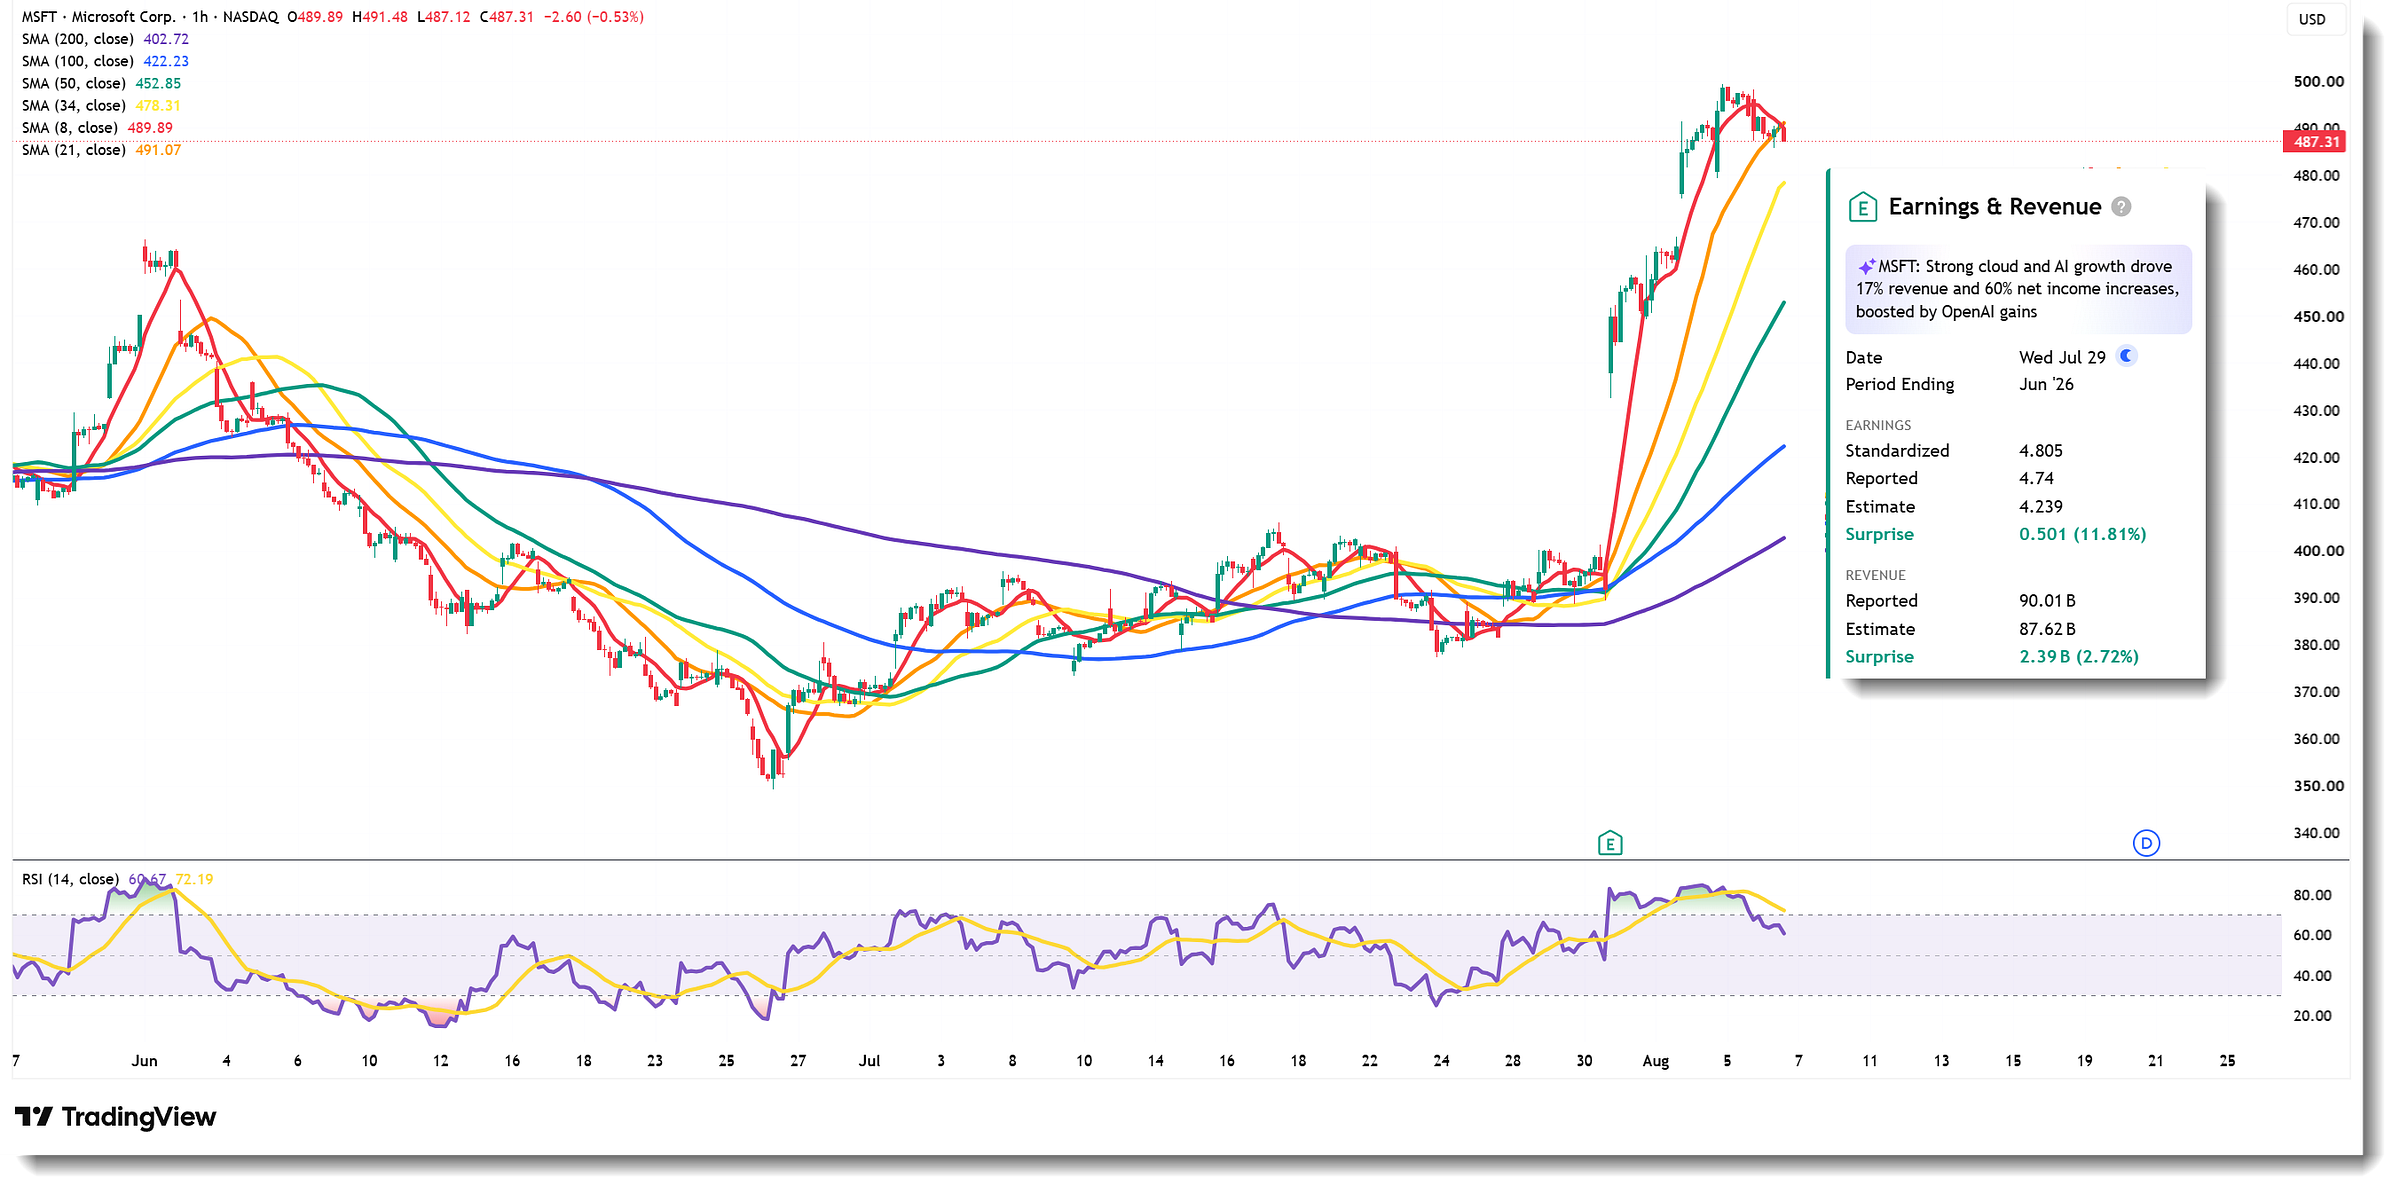Click the 80.00 label on the RSI axis
Screen dimensions: 2400x1192
[x=2312, y=895]
